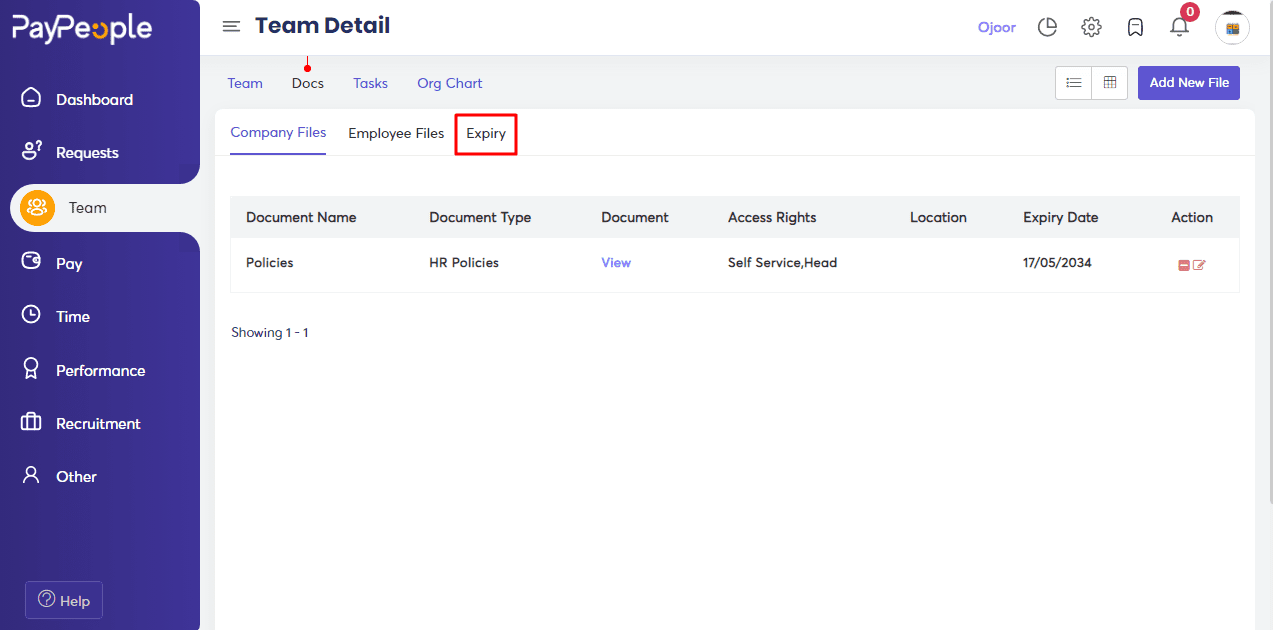Open Time from sidebar menu
The height and width of the screenshot is (630, 1273).
pos(73,317)
